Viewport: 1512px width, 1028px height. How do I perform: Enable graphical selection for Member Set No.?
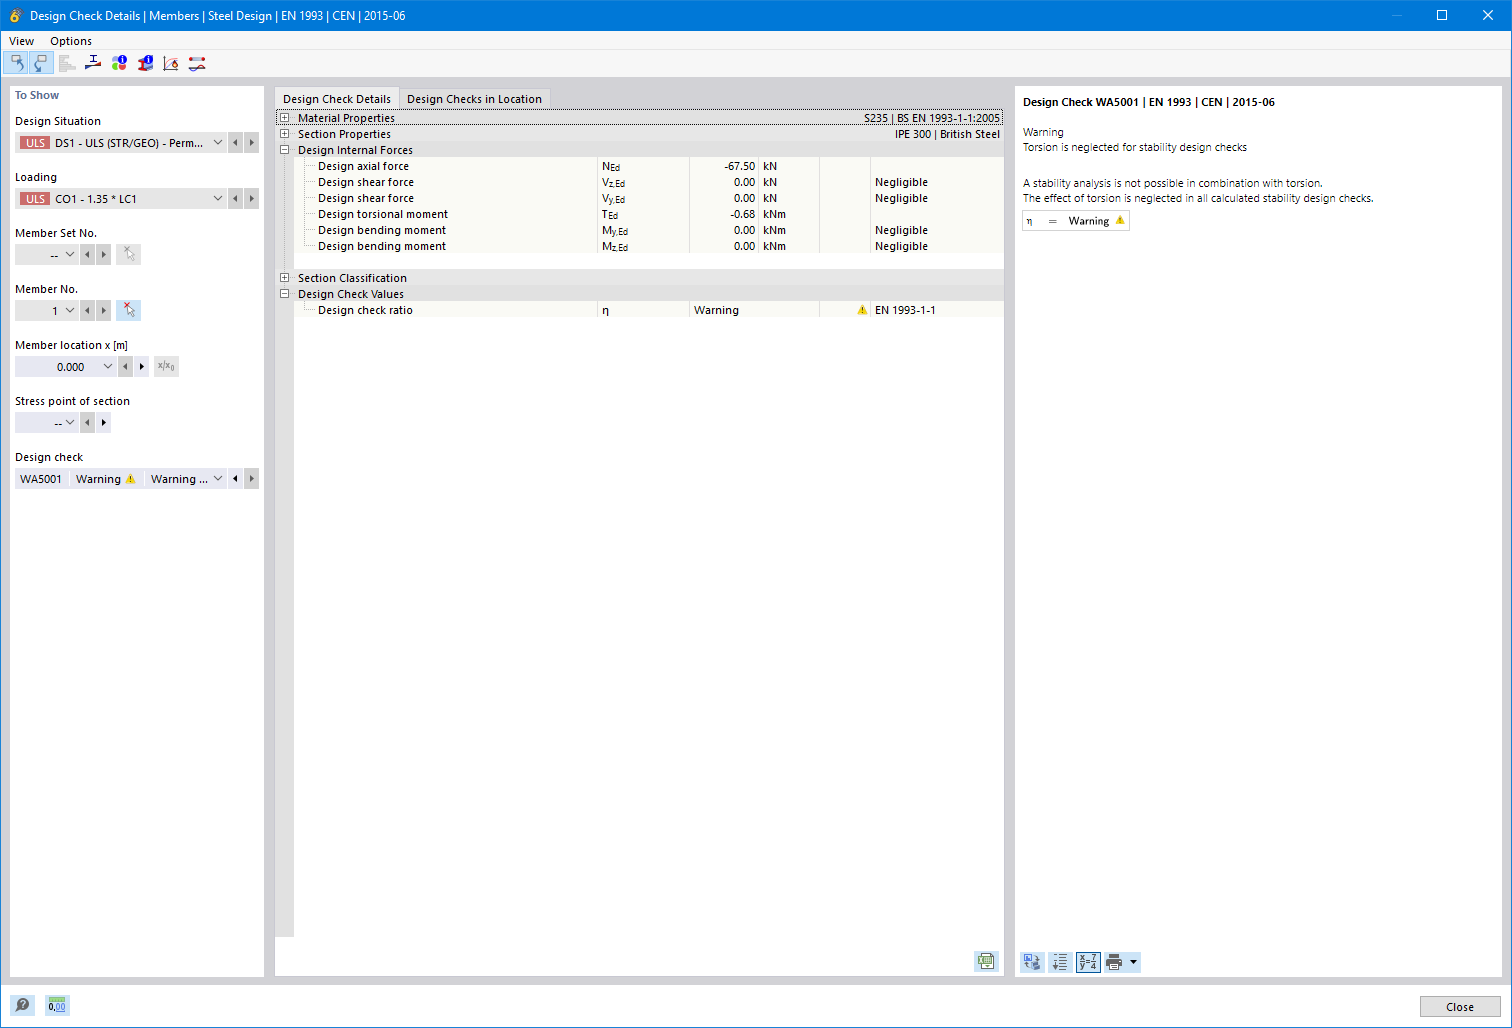128,254
